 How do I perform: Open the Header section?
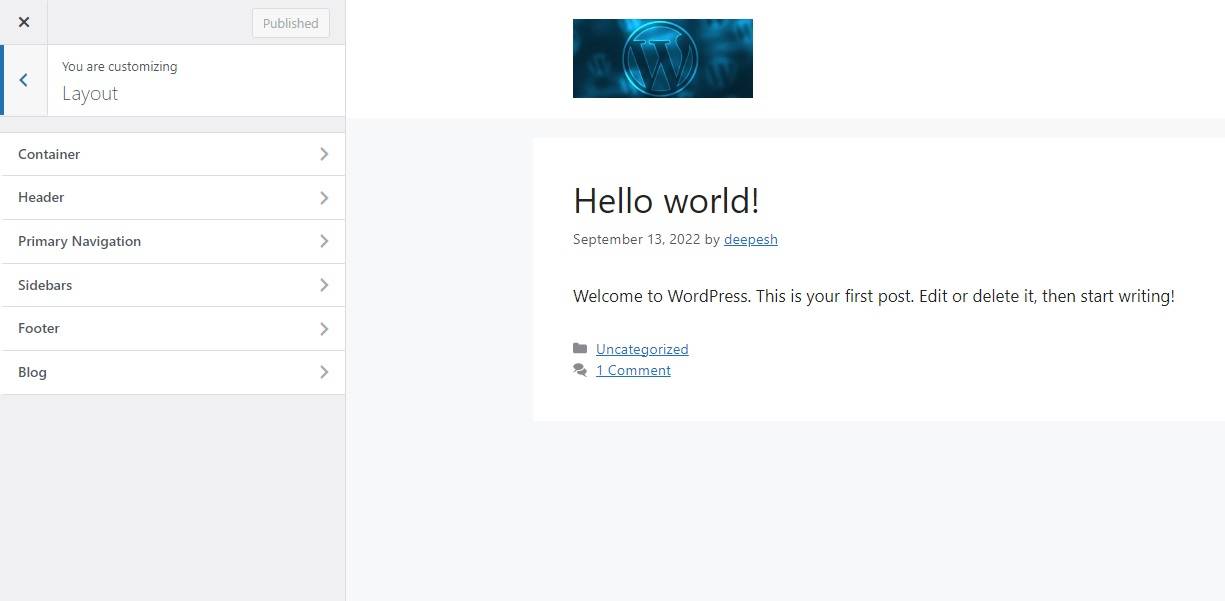[174, 198]
